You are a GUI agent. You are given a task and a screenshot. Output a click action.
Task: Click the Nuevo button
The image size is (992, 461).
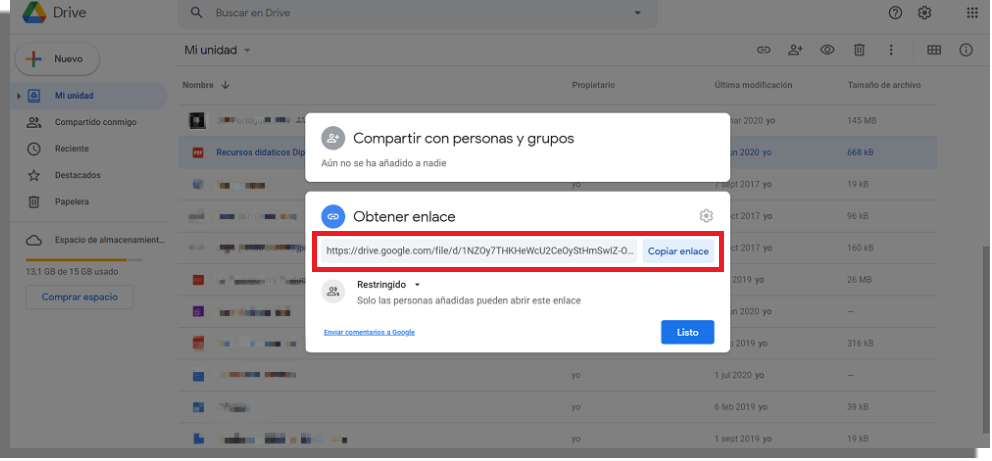point(57,59)
